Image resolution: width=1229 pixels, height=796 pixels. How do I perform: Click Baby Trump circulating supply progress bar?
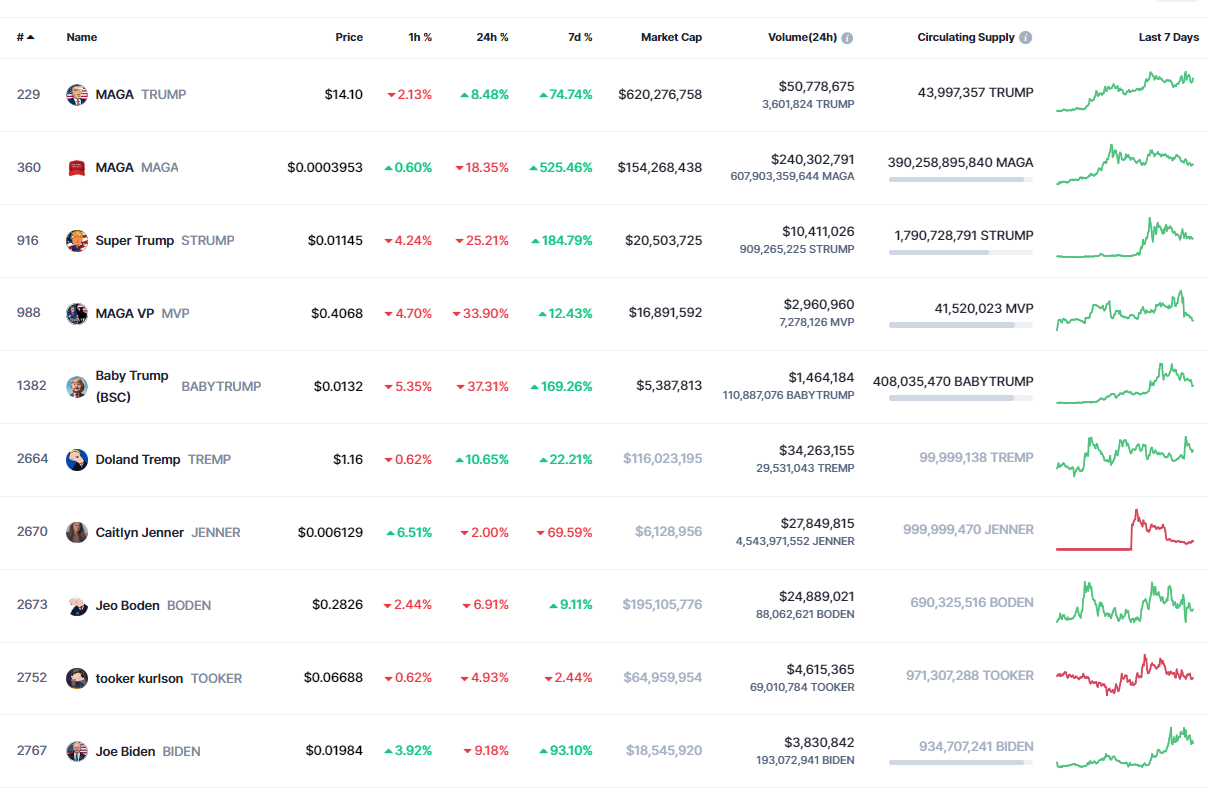tap(961, 398)
